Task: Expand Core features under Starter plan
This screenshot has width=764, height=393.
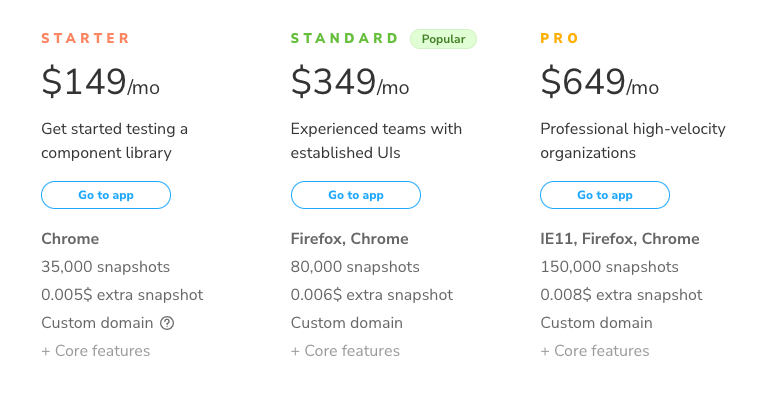Action: coord(96,351)
